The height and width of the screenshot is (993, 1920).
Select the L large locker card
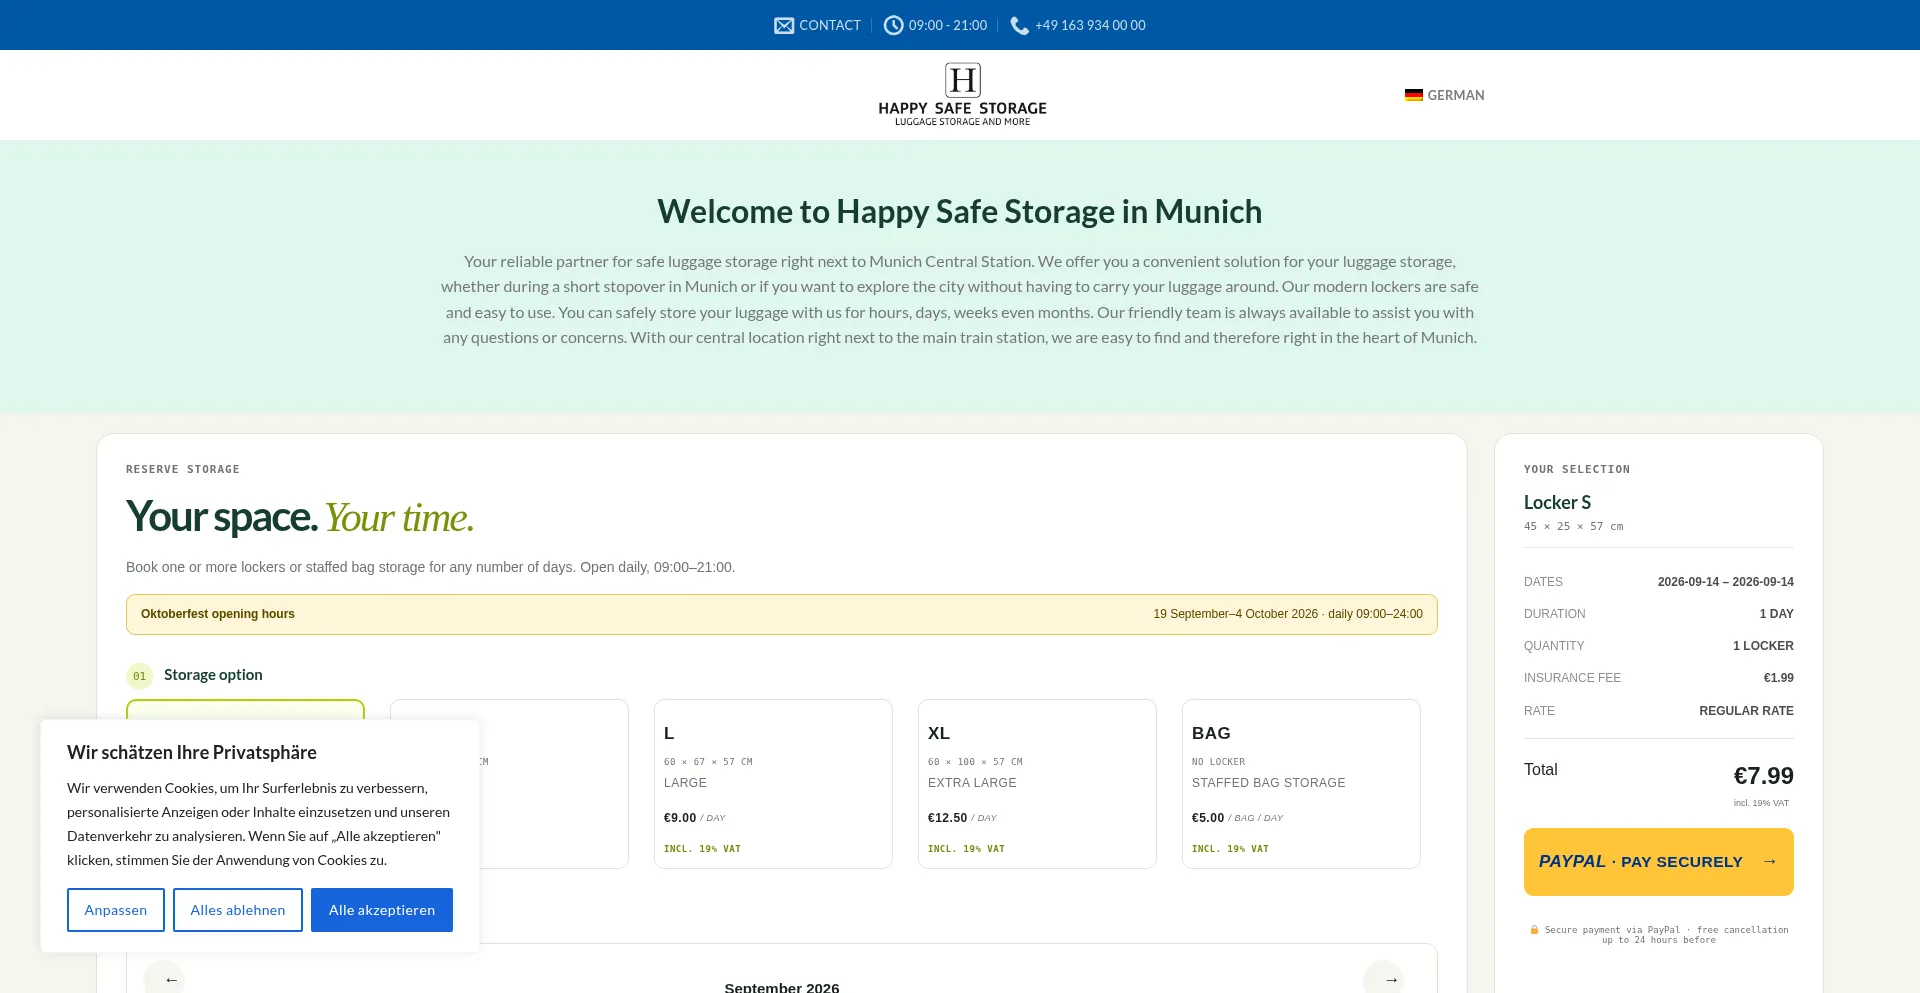click(x=773, y=784)
